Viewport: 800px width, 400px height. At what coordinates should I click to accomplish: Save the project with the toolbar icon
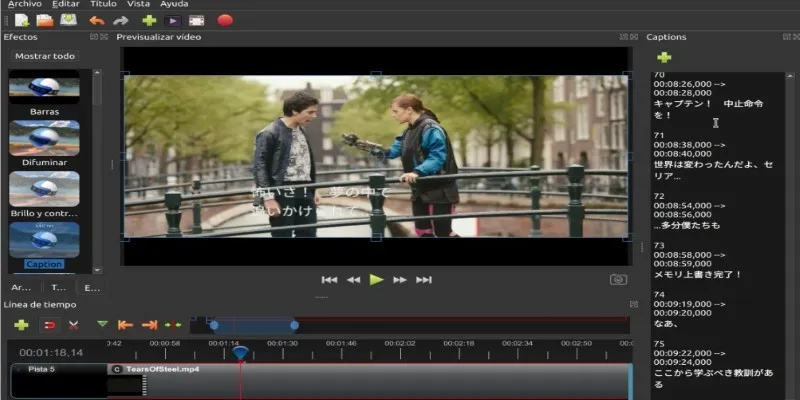click(x=68, y=20)
